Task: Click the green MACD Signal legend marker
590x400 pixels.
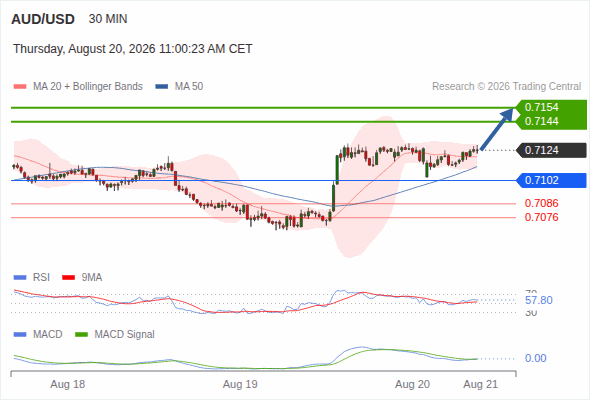Action: click(82, 335)
